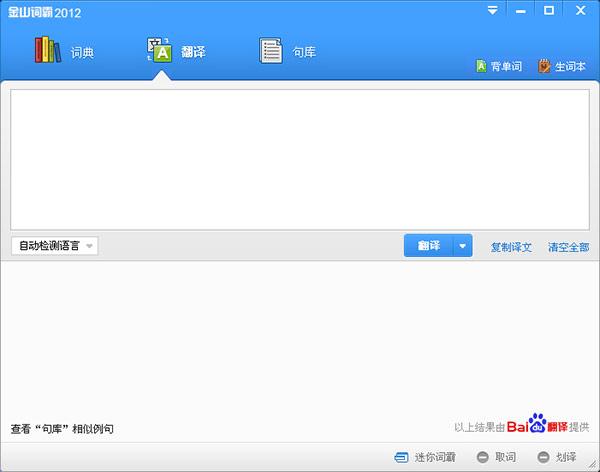Viewport: 600px width, 472px height.
Task: Click 清空全部 to clear all text
Action: coord(568,247)
